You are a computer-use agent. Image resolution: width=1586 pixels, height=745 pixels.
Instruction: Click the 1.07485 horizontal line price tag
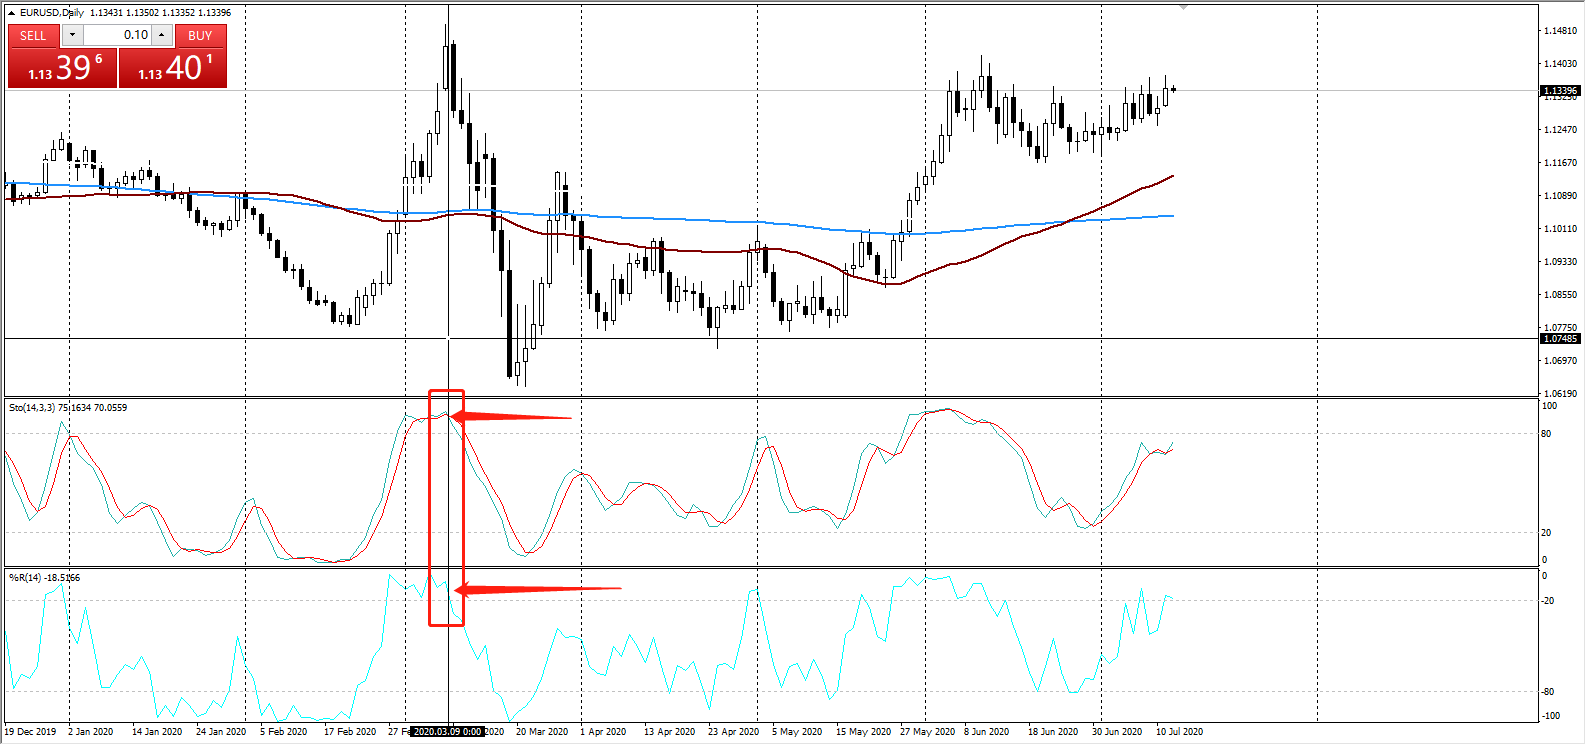pos(1559,339)
